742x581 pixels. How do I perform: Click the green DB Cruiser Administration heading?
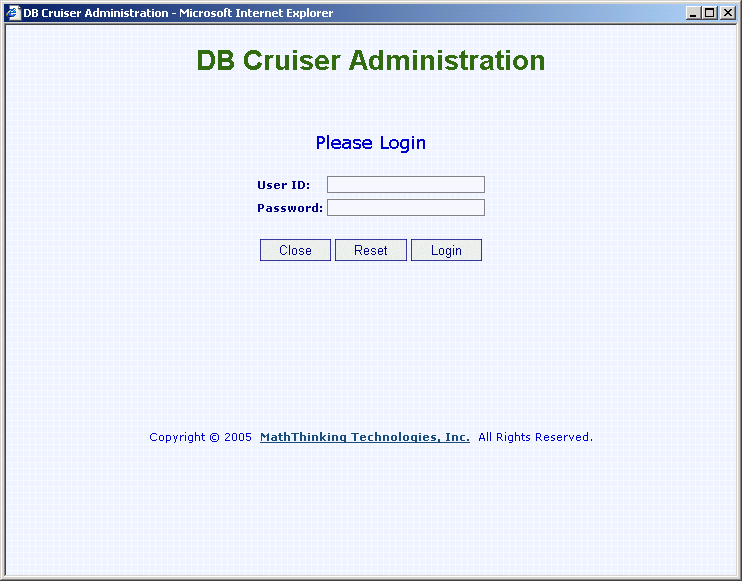(370, 61)
